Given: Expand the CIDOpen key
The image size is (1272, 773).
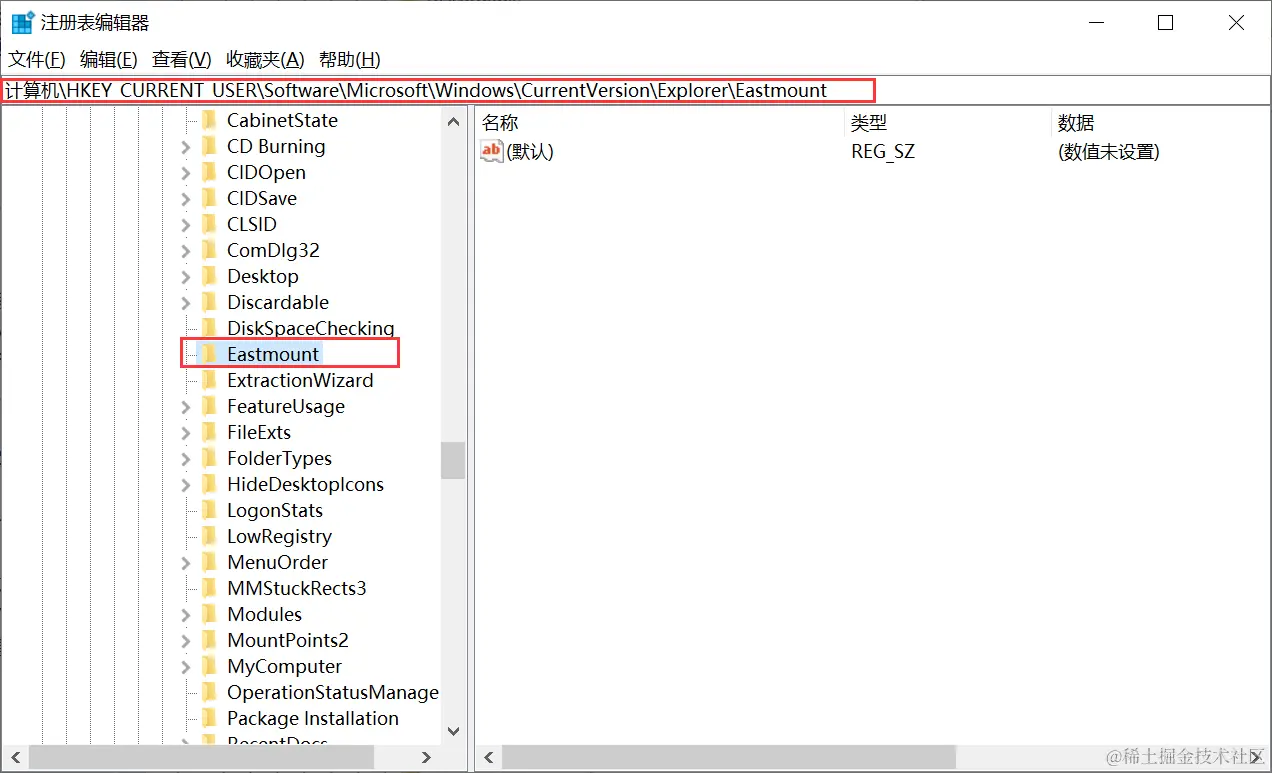Looking at the screenshot, I should click(x=186, y=173).
